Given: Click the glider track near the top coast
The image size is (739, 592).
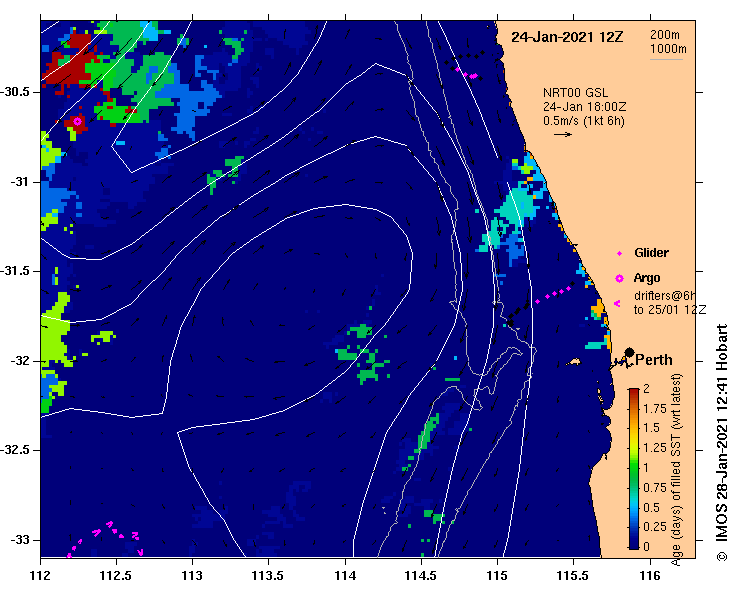Looking at the screenshot, I should [x=464, y=65].
